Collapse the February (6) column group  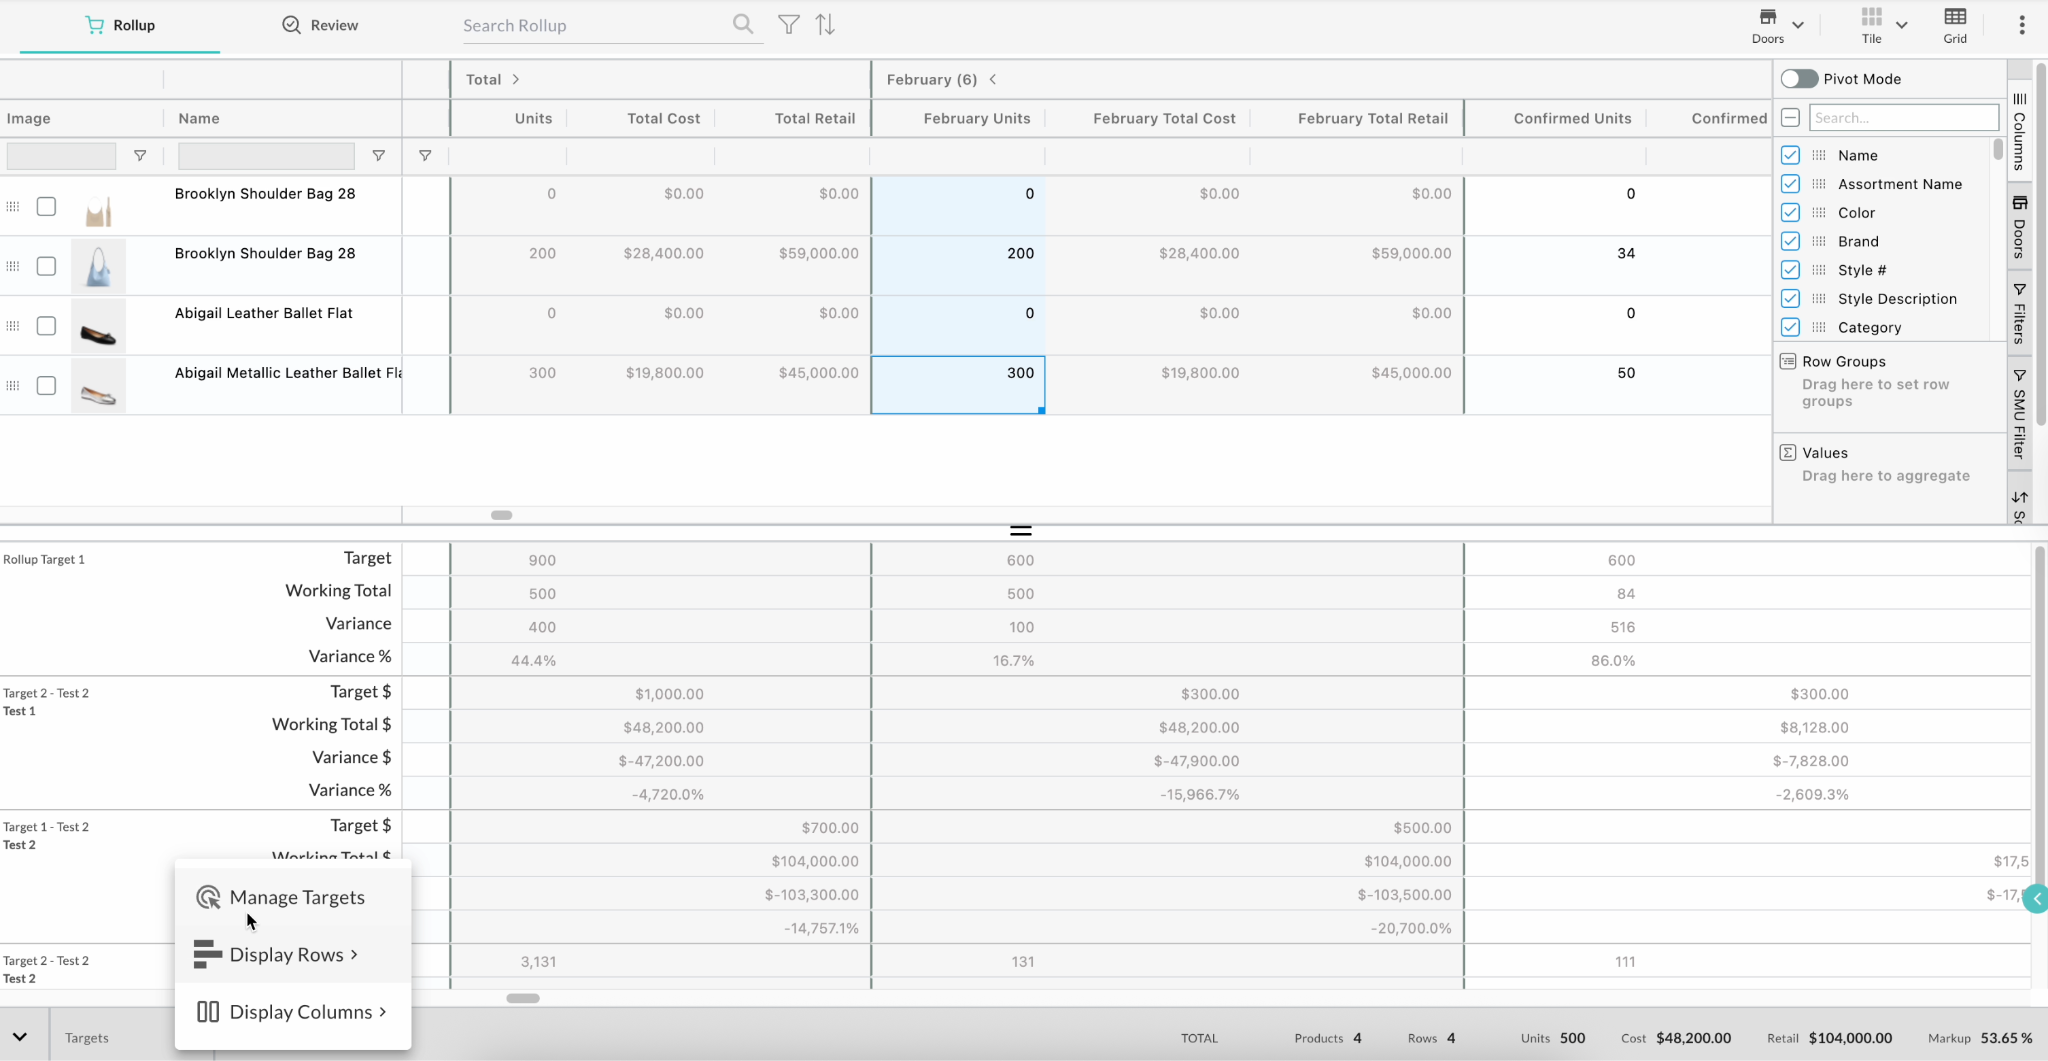[x=993, y=79]
